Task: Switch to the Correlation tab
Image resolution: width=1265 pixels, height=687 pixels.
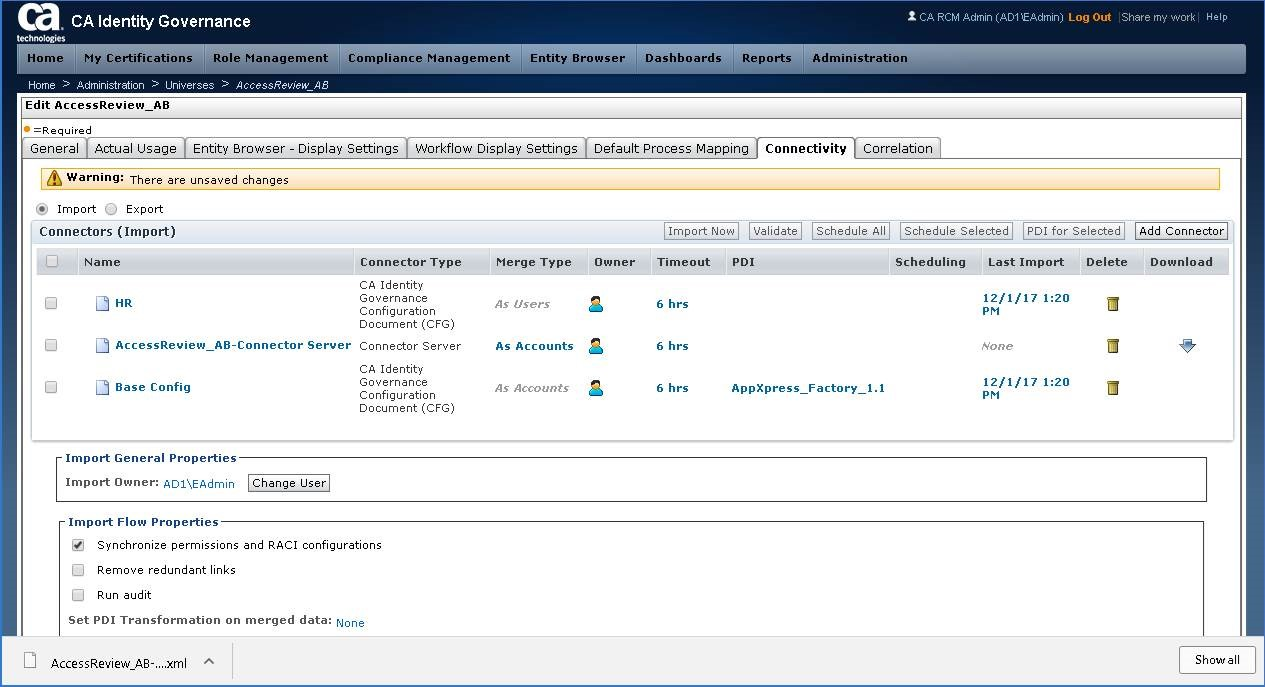Action: pos(898,148)
